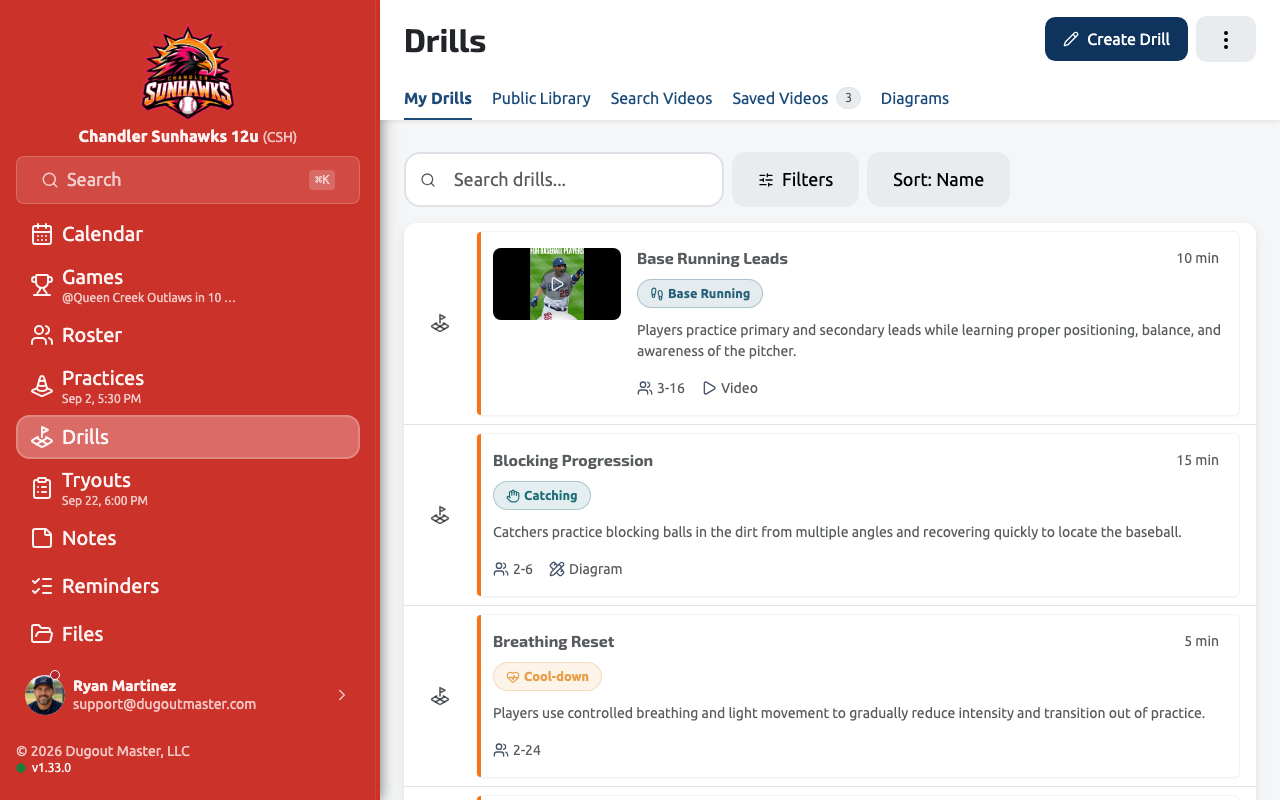Image resolution: width=1280 pixels, height=800 pixels.
Task: Open Tryouts clipboard item in sidebar
Action: [188, 488]
